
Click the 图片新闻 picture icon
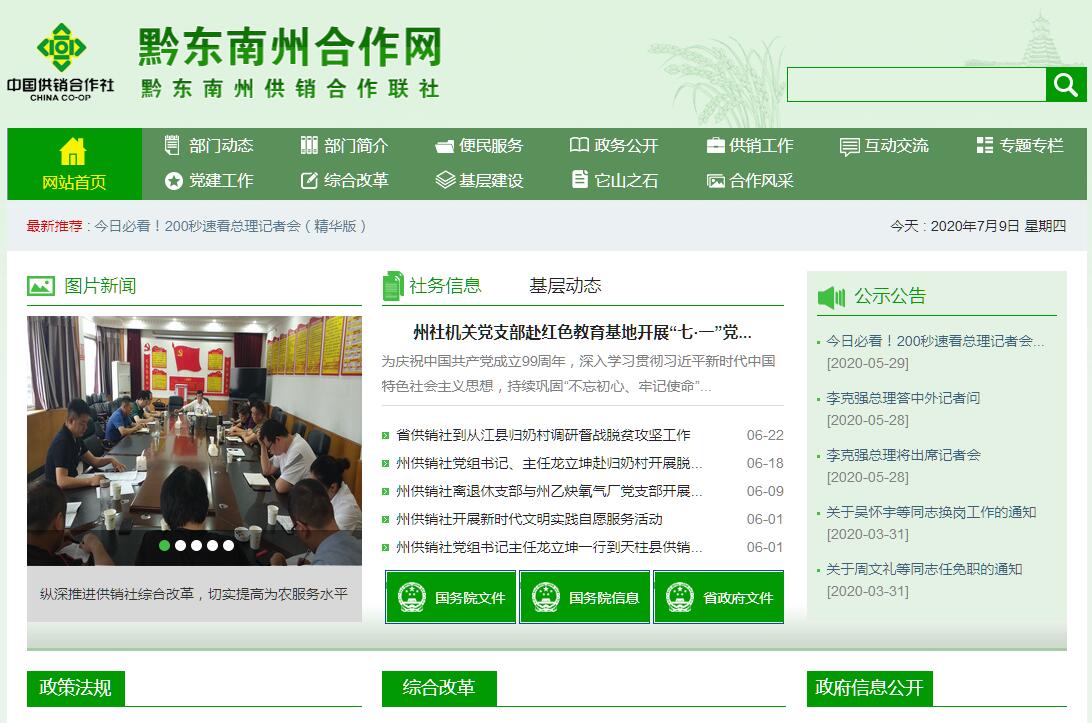[x=41, y=286]
